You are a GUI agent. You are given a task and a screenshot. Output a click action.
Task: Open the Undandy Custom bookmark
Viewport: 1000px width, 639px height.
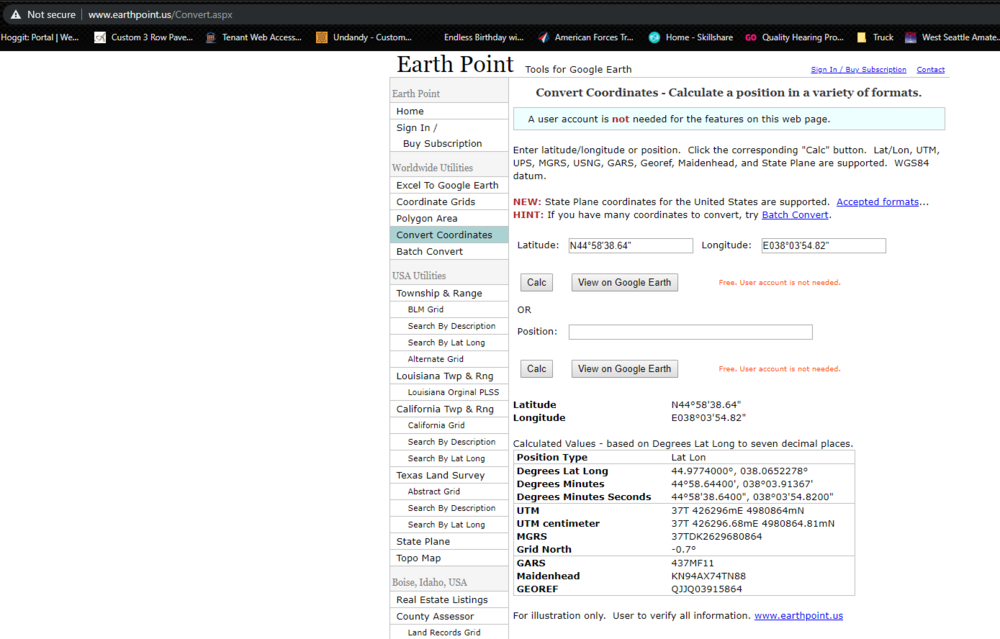364,38
